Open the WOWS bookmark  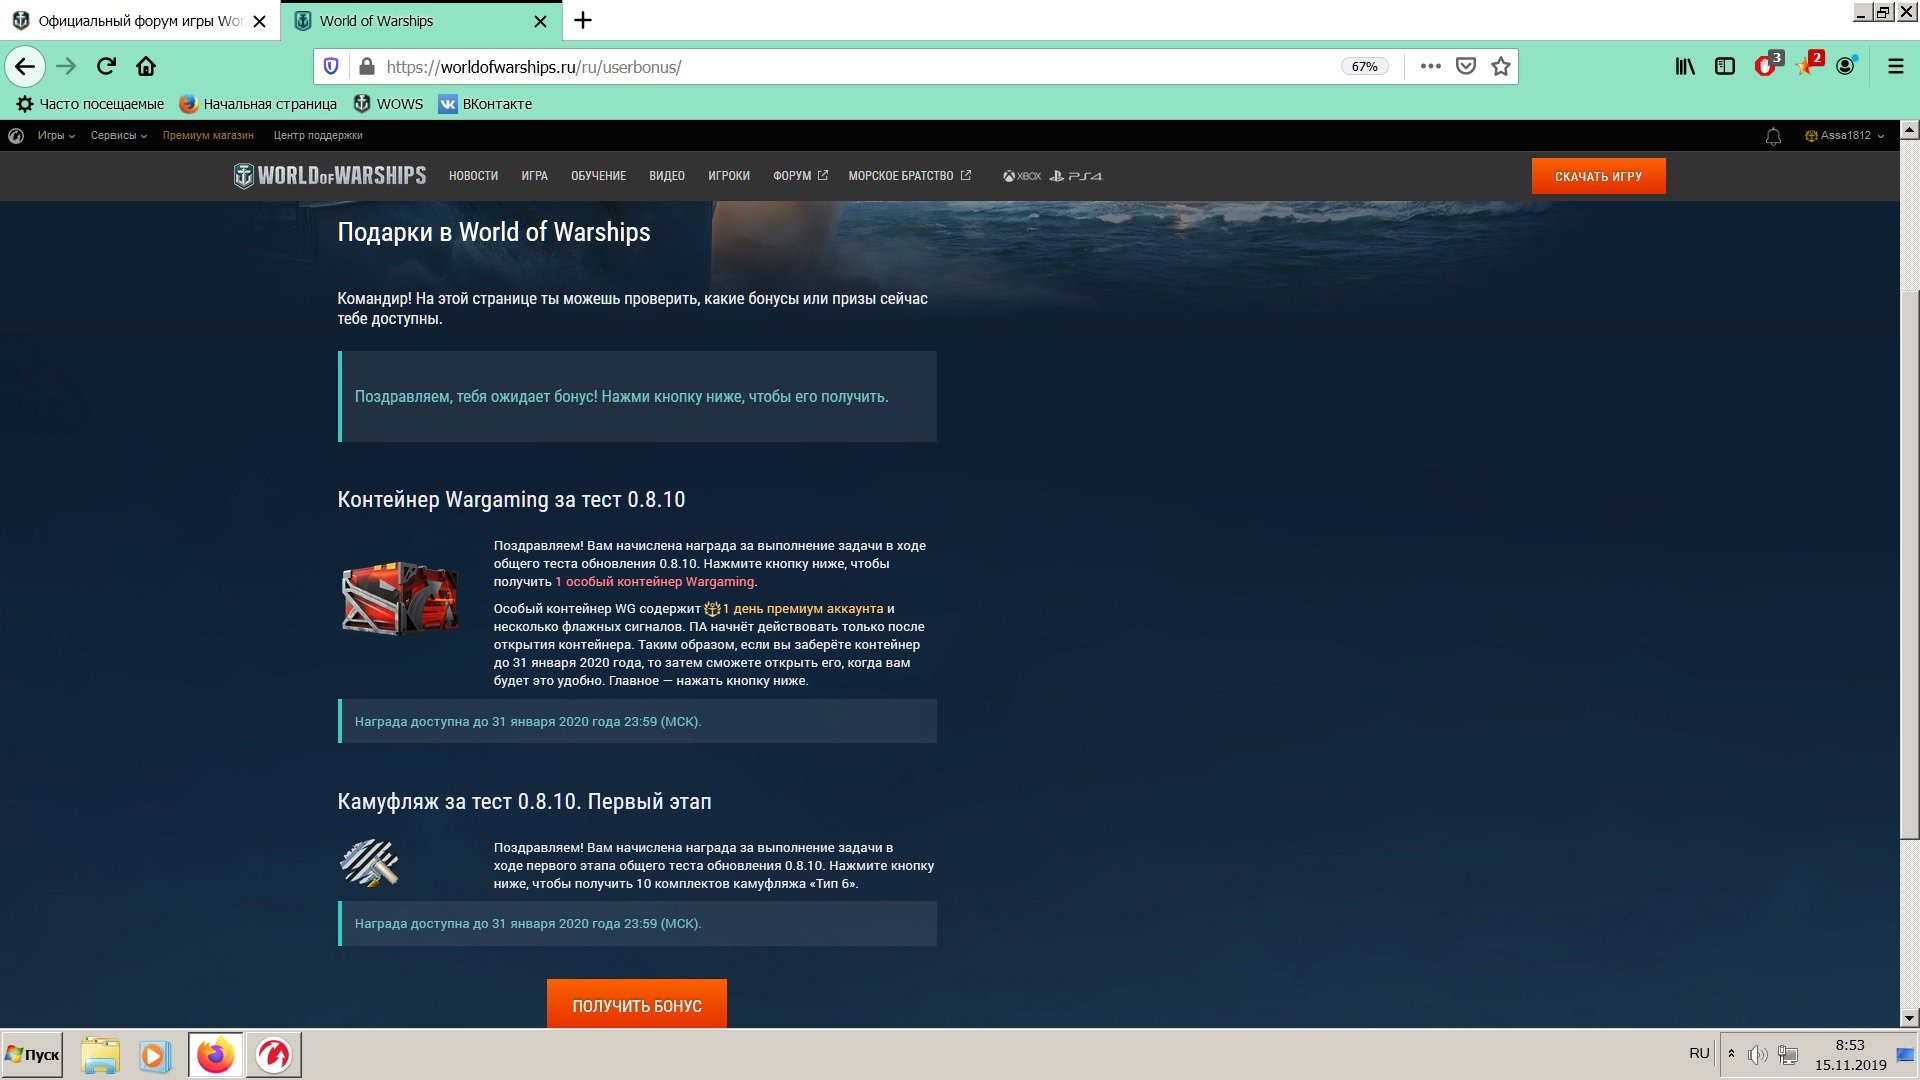click(388, 104)
